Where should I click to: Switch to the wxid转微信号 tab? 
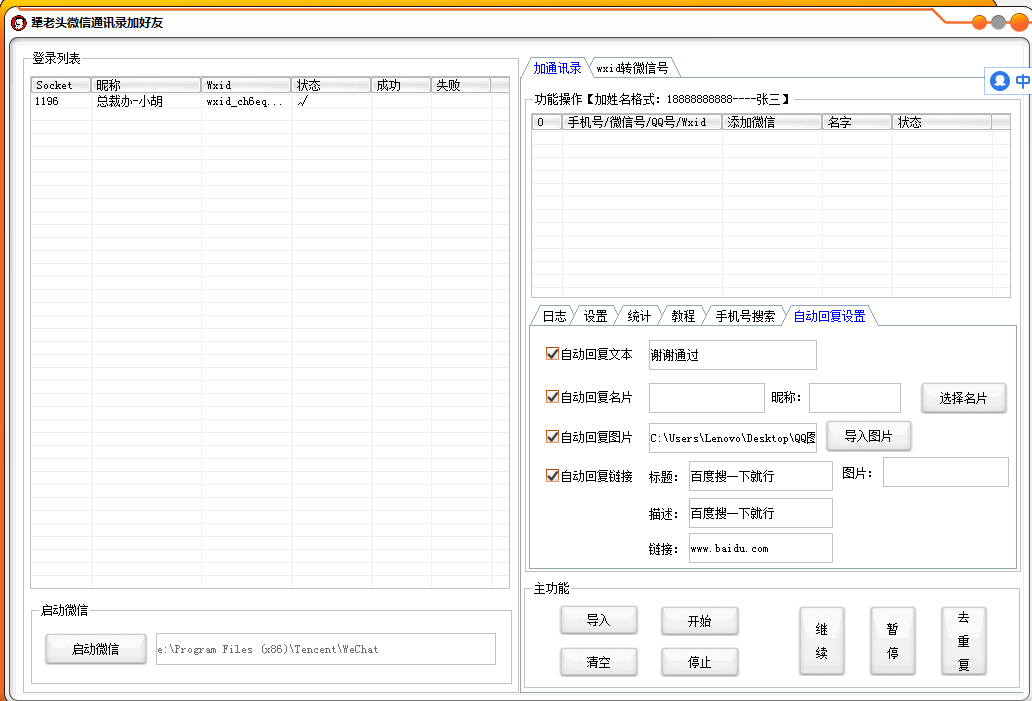pyautogui.click(x=632, y=68)
